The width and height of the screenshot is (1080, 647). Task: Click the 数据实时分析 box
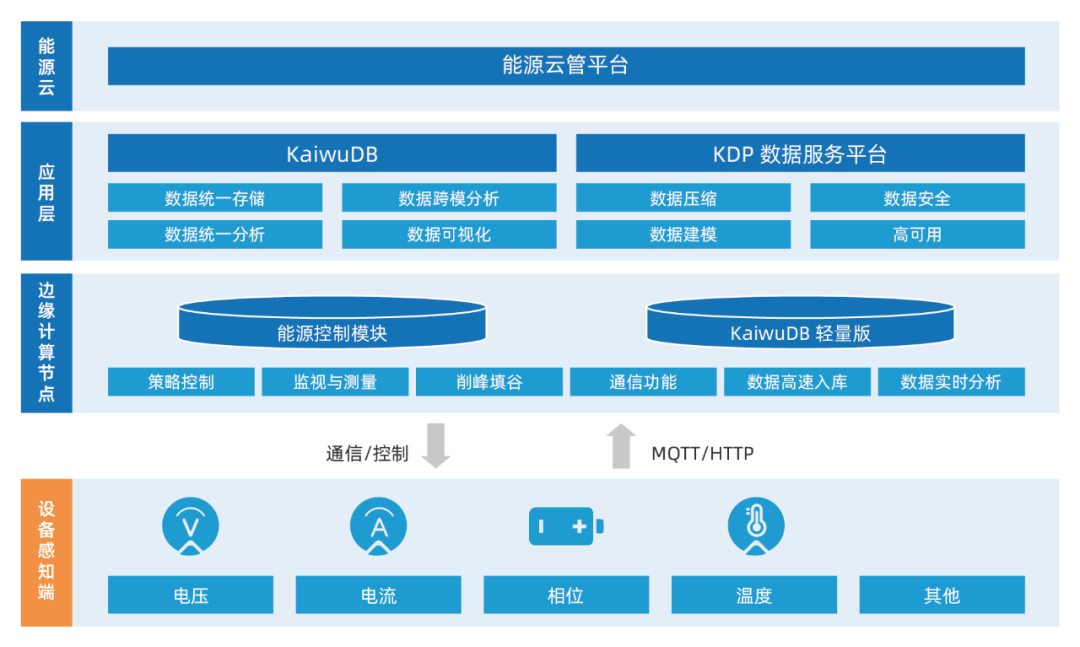[x=951, y=382]
